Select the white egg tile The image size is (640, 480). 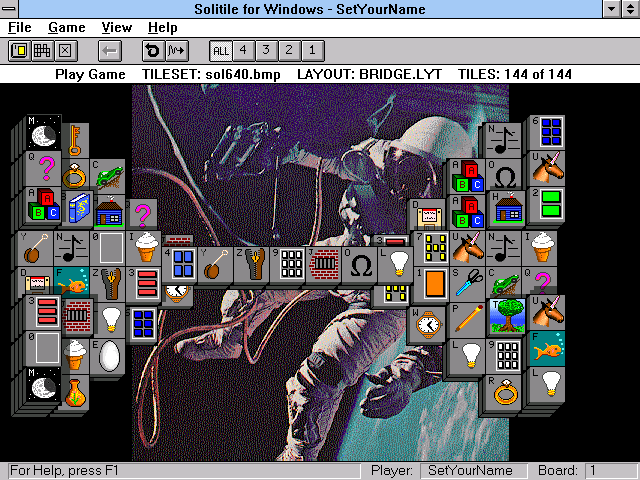(x=109, y=356)
